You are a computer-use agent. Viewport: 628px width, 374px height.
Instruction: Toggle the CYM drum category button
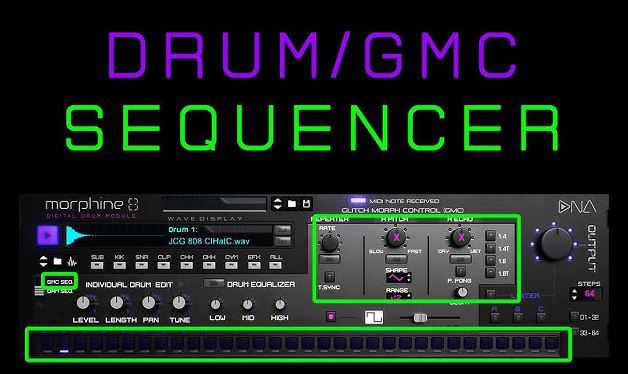coord(231,265)
